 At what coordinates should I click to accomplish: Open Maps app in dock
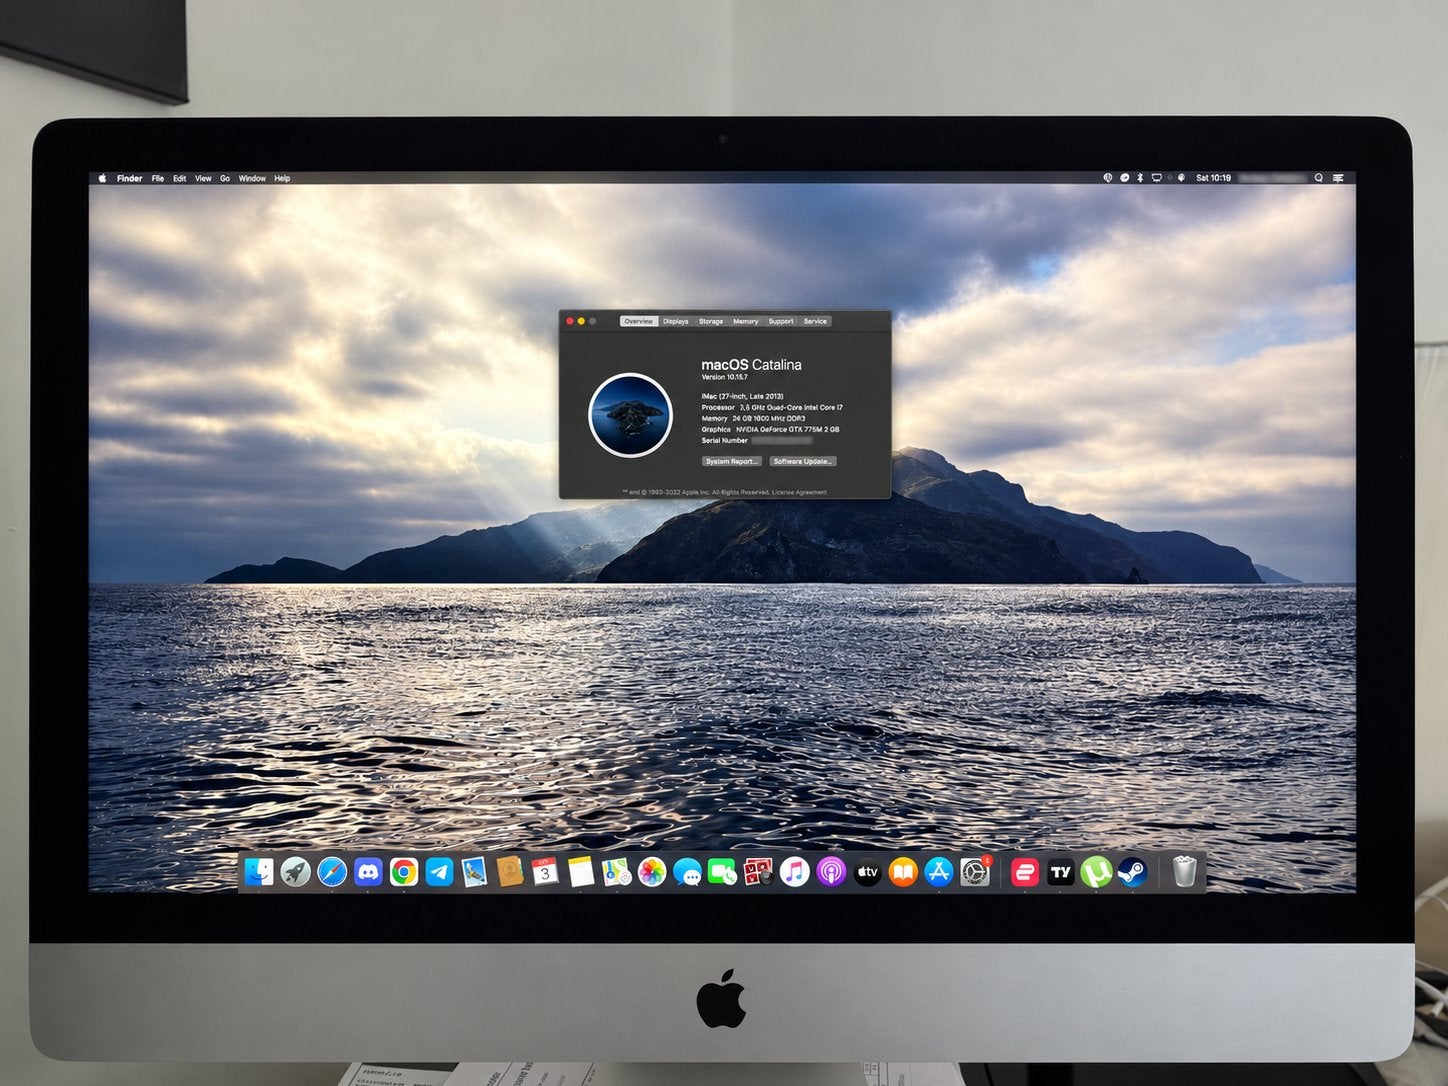point(617,872)
